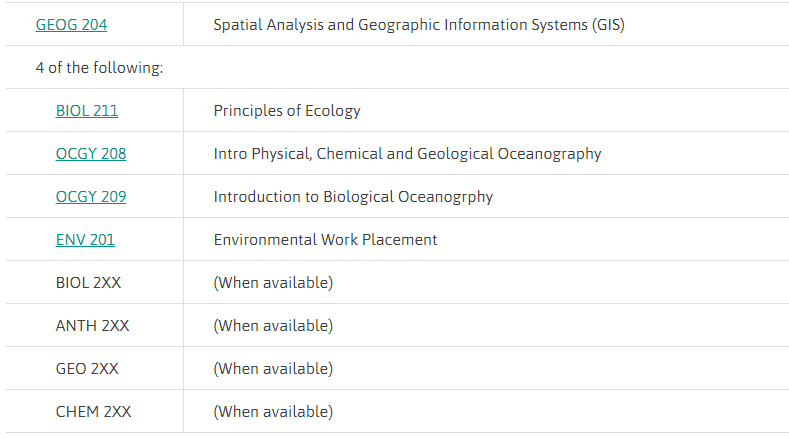Click the CHEM 2XX course code
This screenshot has height=438, width=789.
(x=93, y=412)
